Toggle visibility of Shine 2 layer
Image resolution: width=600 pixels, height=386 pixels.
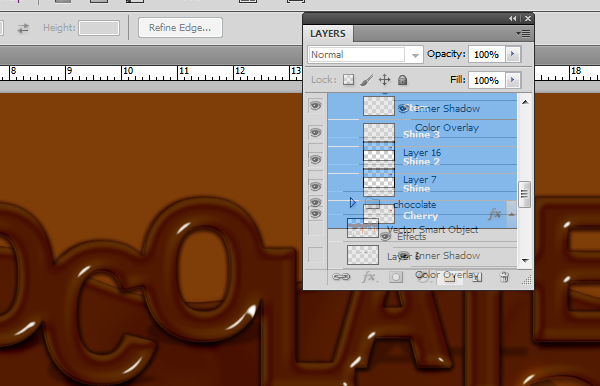315,160
